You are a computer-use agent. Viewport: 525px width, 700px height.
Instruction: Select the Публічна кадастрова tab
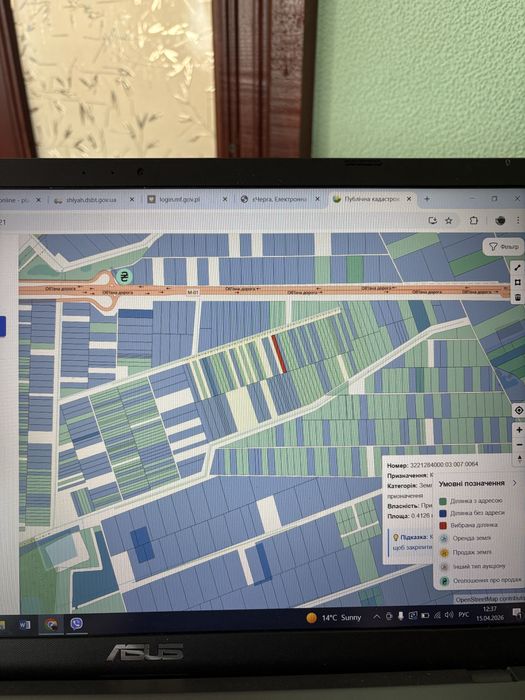click(371, 199)
